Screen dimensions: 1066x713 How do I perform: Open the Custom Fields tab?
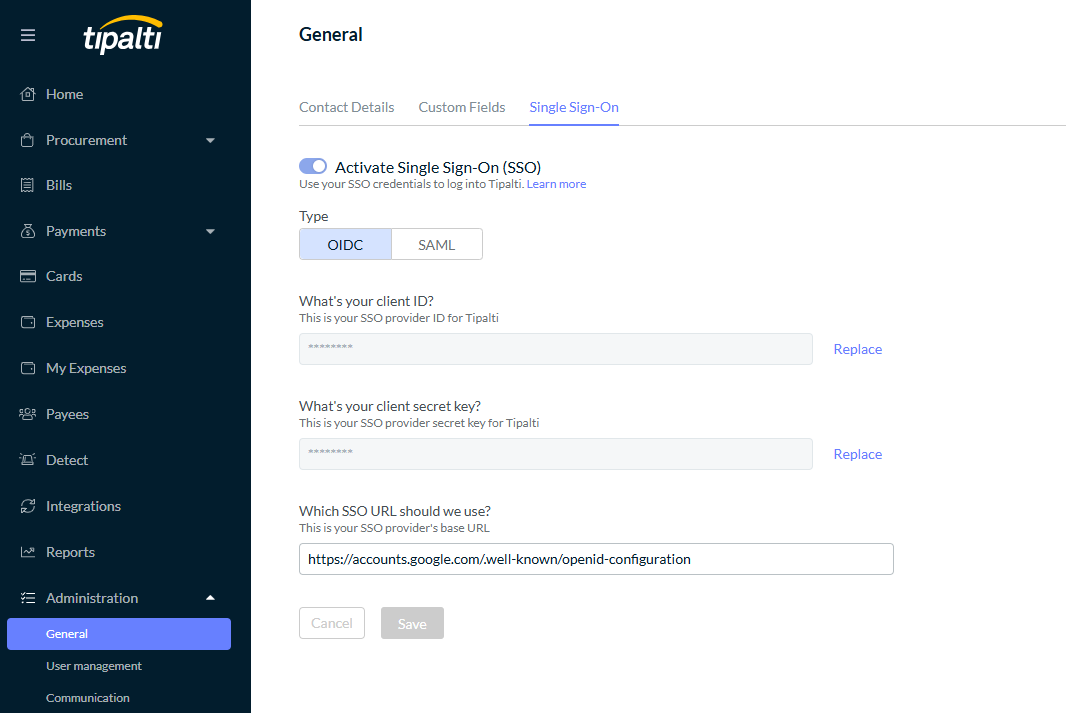pos(461,106)
